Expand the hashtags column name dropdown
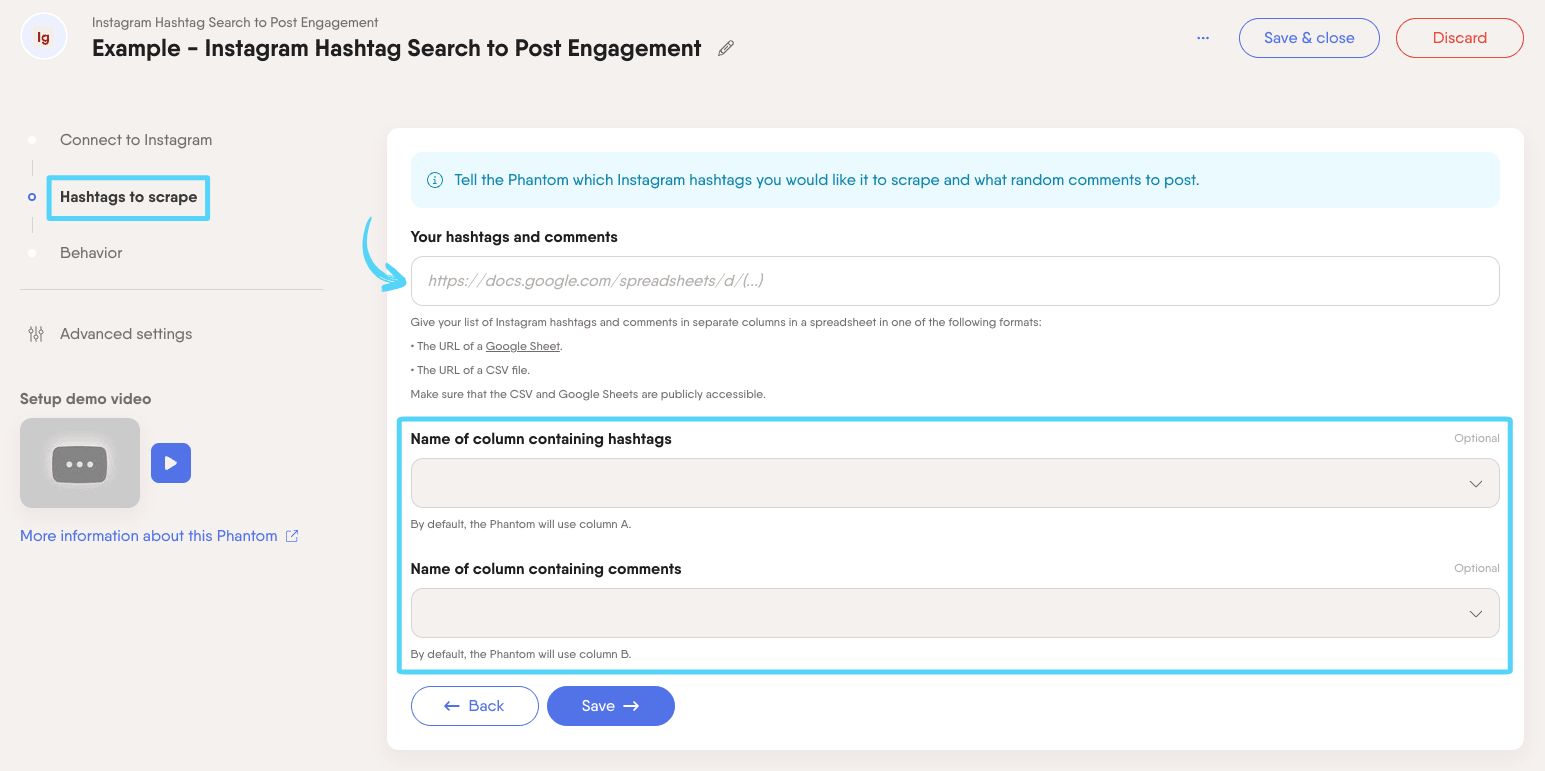The image size is (1545, 771). coord(955,483)
